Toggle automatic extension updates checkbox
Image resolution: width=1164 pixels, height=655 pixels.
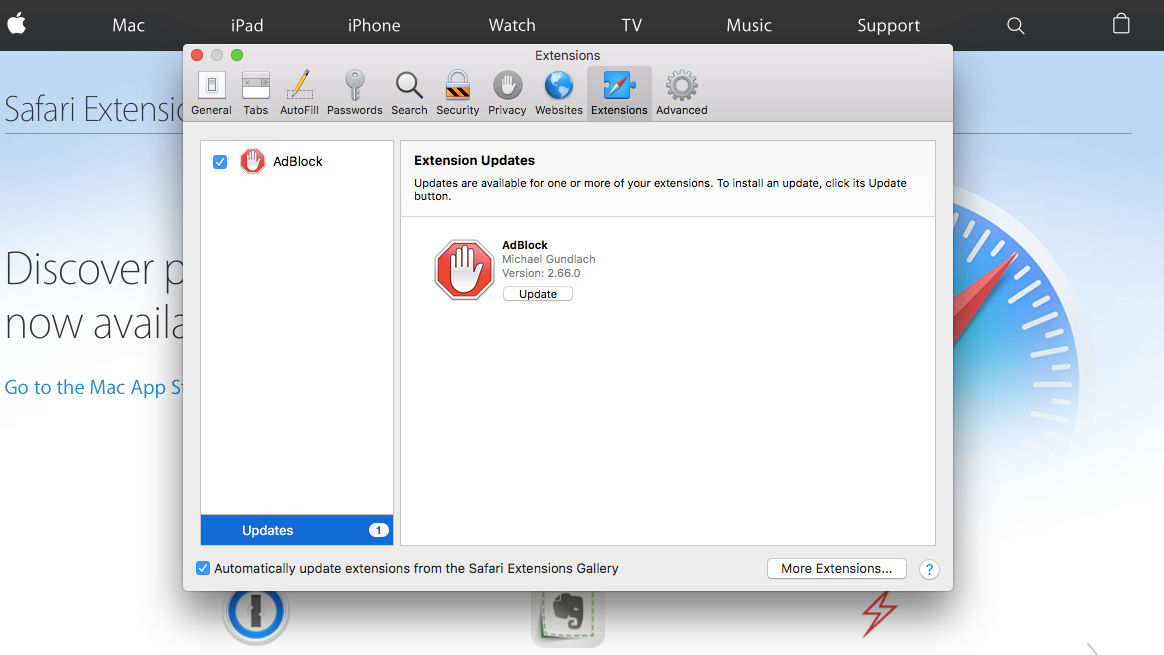click(203, 568)
